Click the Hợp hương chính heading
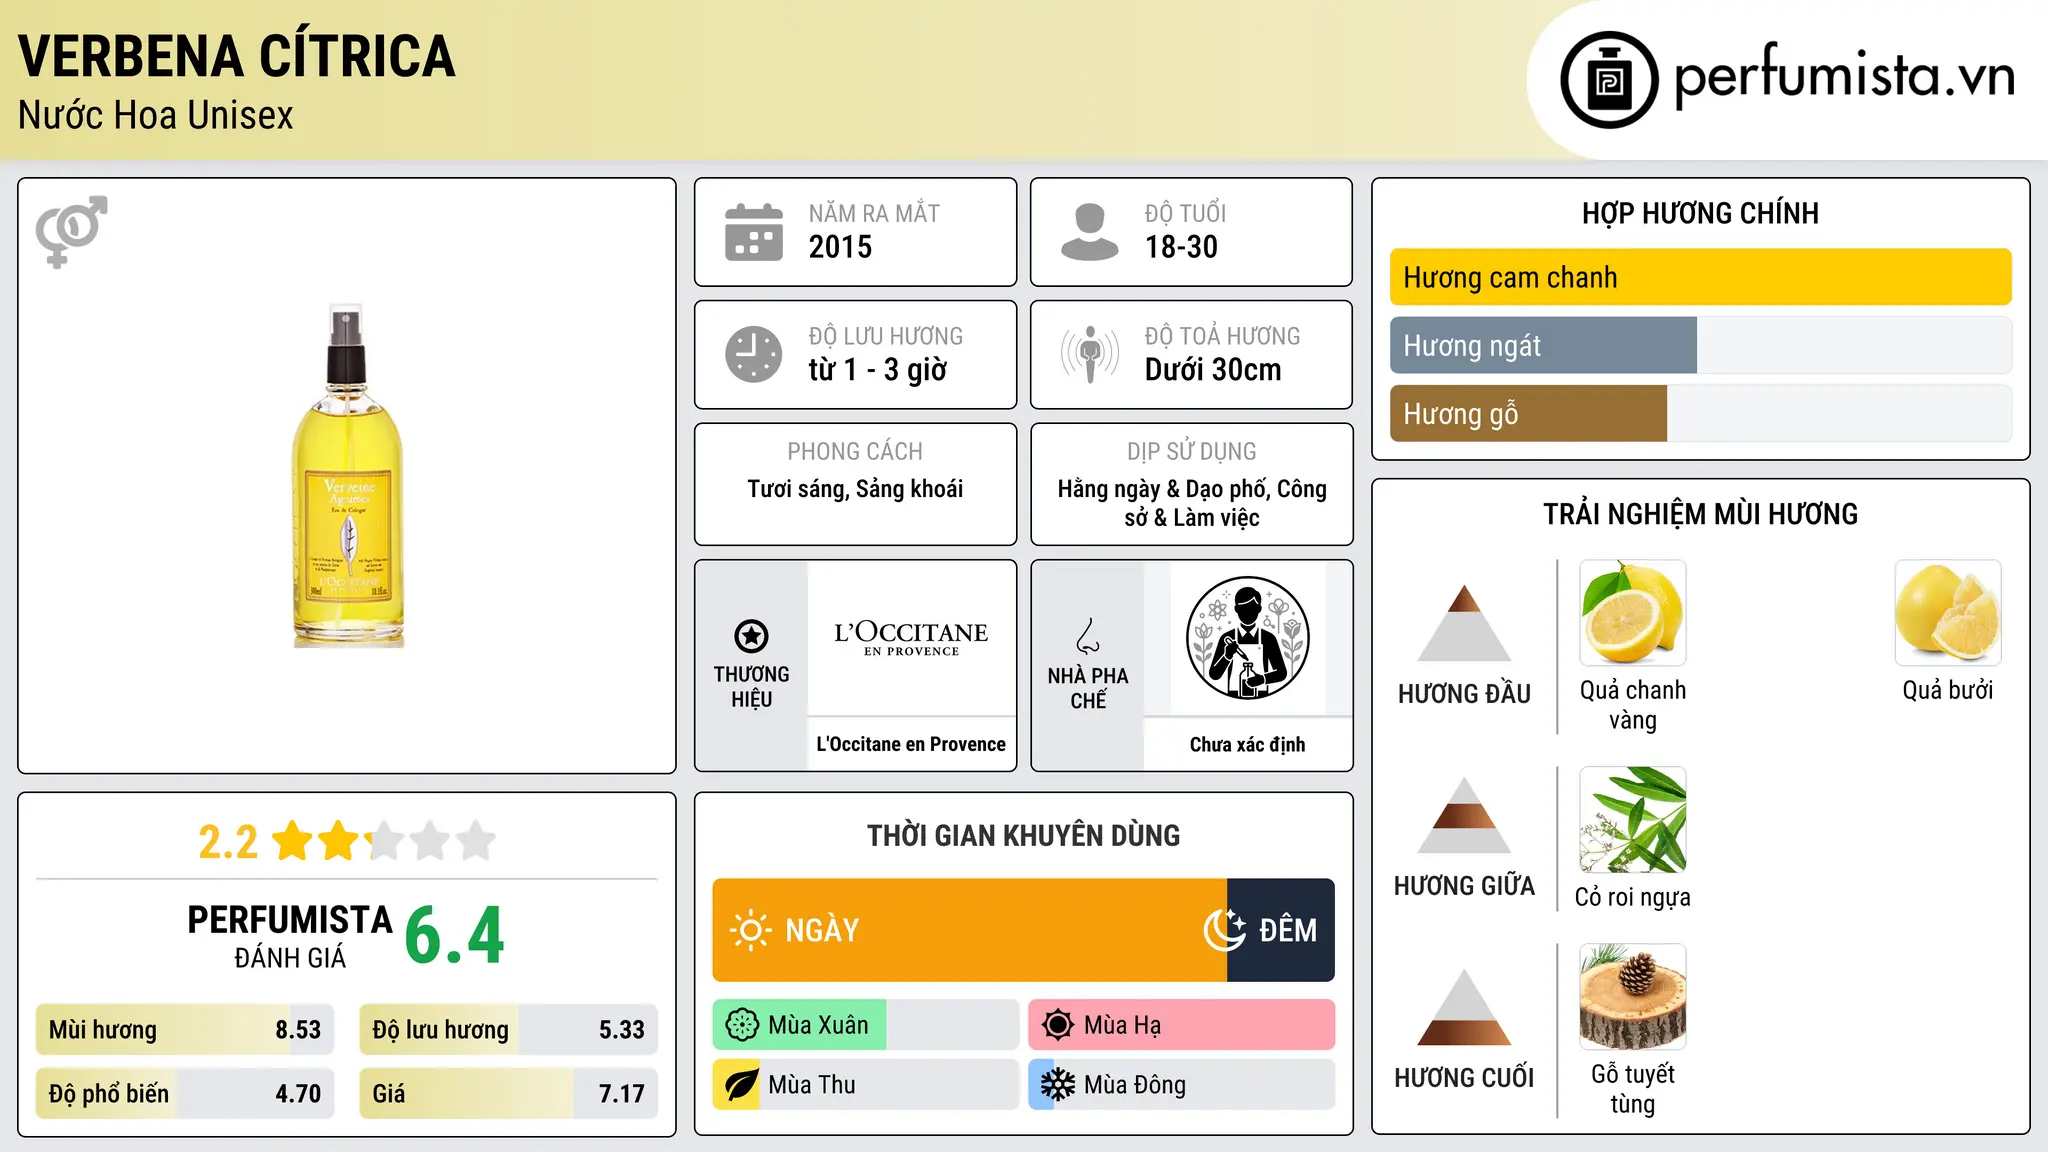Image resolution: width=2048 pixels, height=1152 pixels. point(1700,213)
